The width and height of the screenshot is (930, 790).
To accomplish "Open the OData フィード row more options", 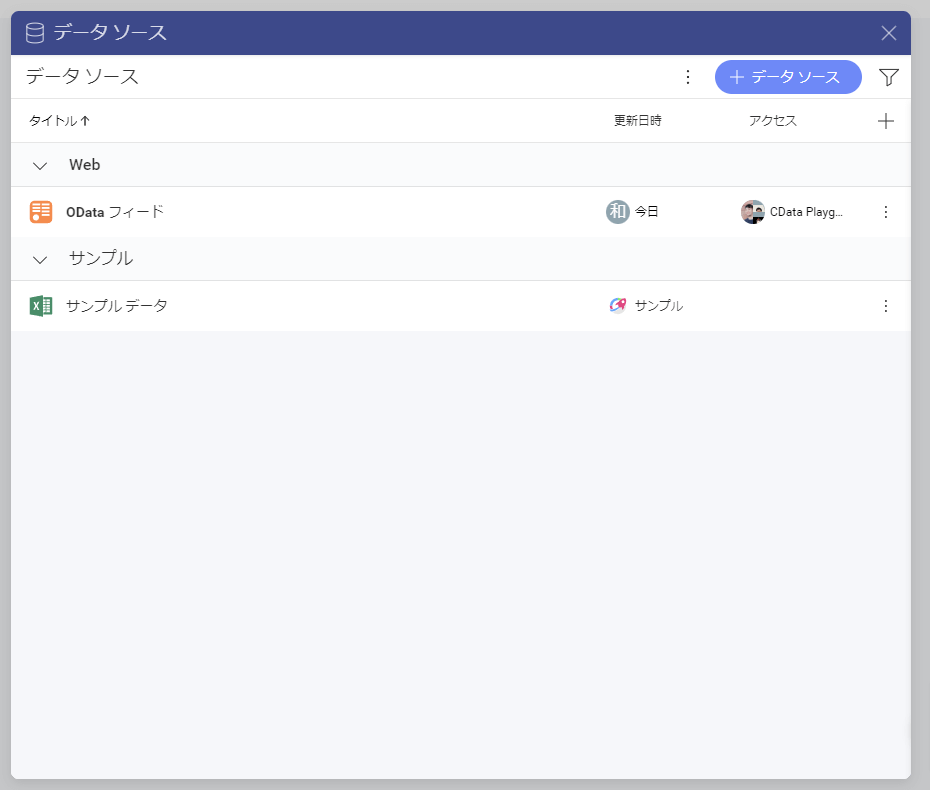I will point(885,212).
